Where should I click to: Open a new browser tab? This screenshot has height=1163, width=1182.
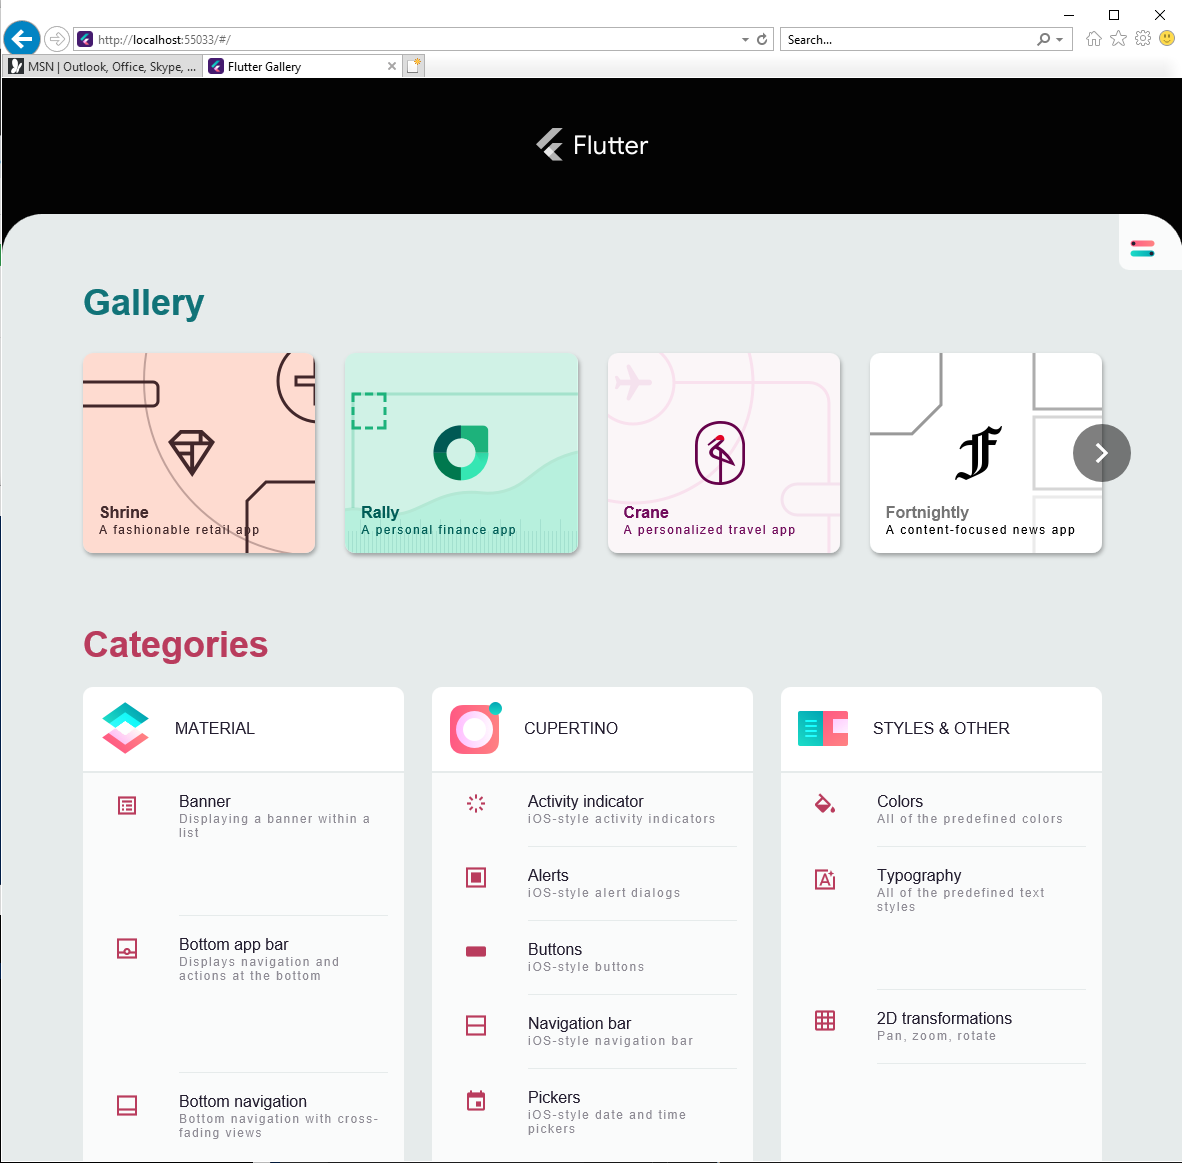413,66
